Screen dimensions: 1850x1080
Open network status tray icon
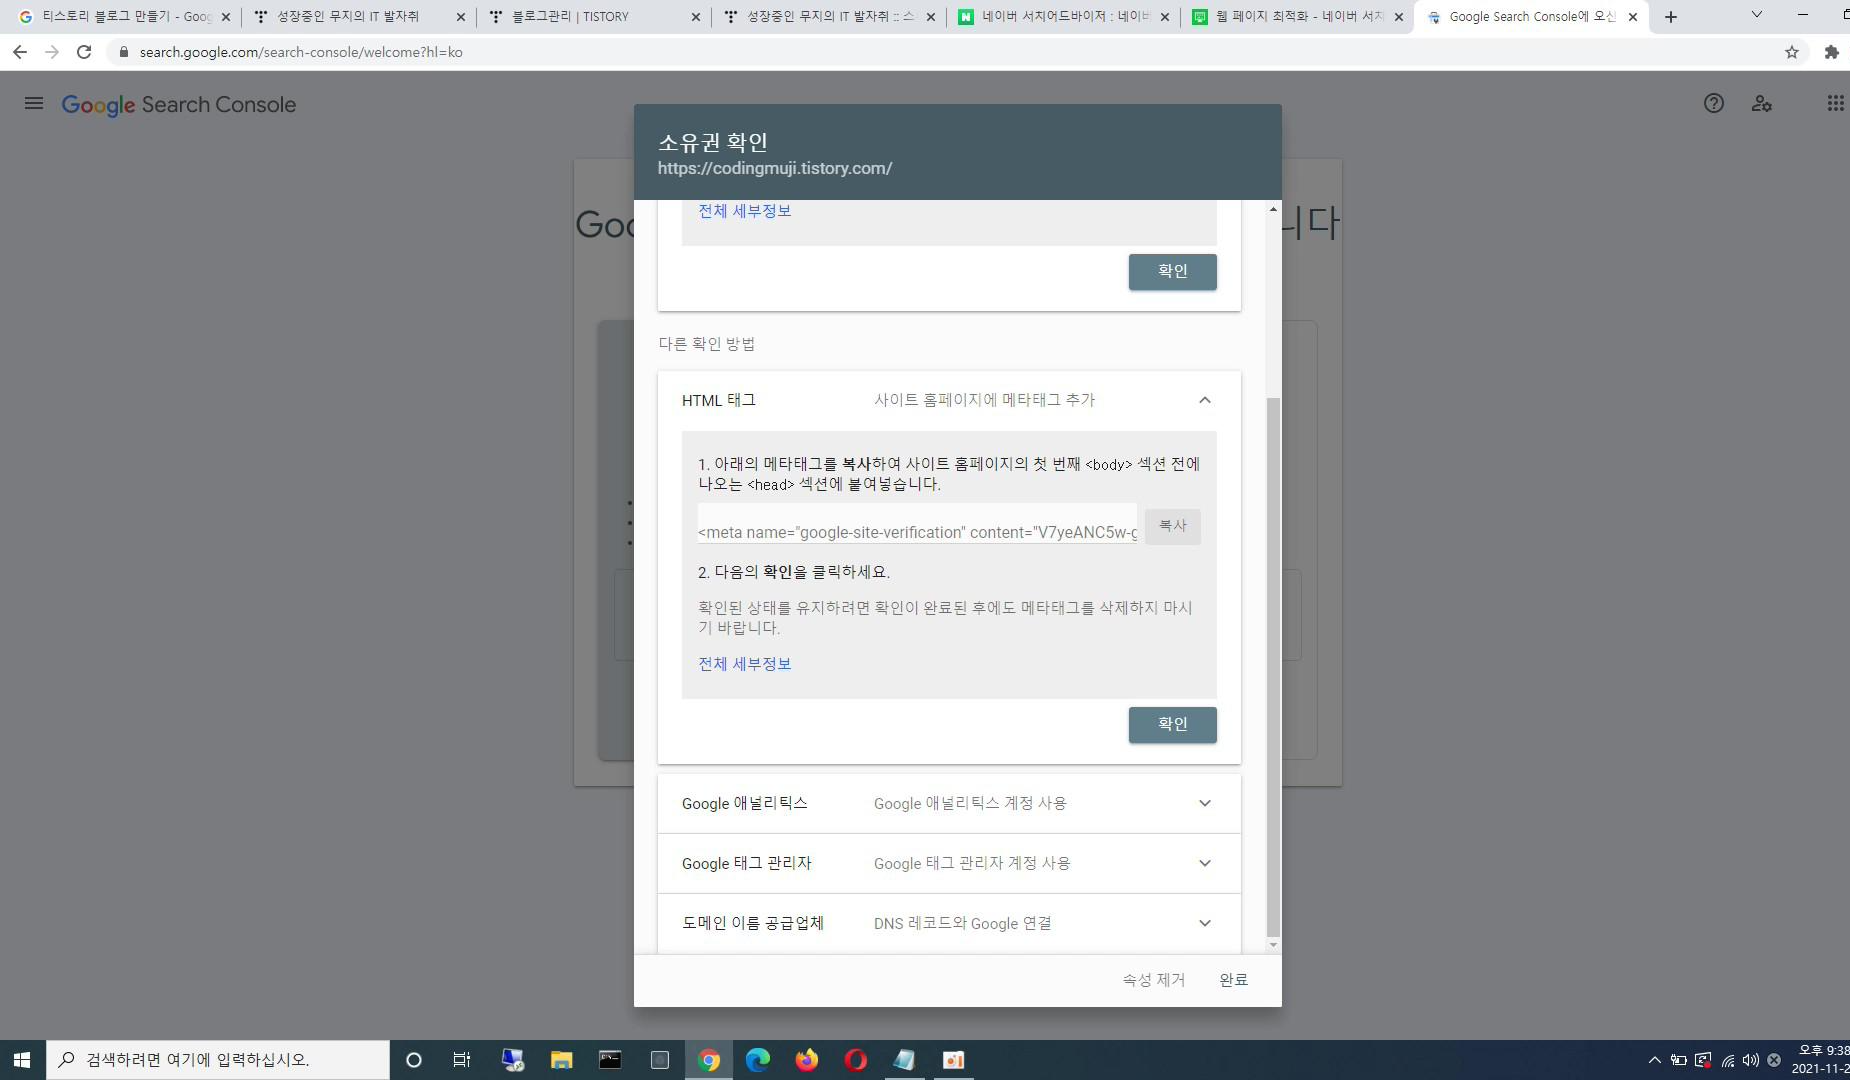(x=1727, y=1060)
